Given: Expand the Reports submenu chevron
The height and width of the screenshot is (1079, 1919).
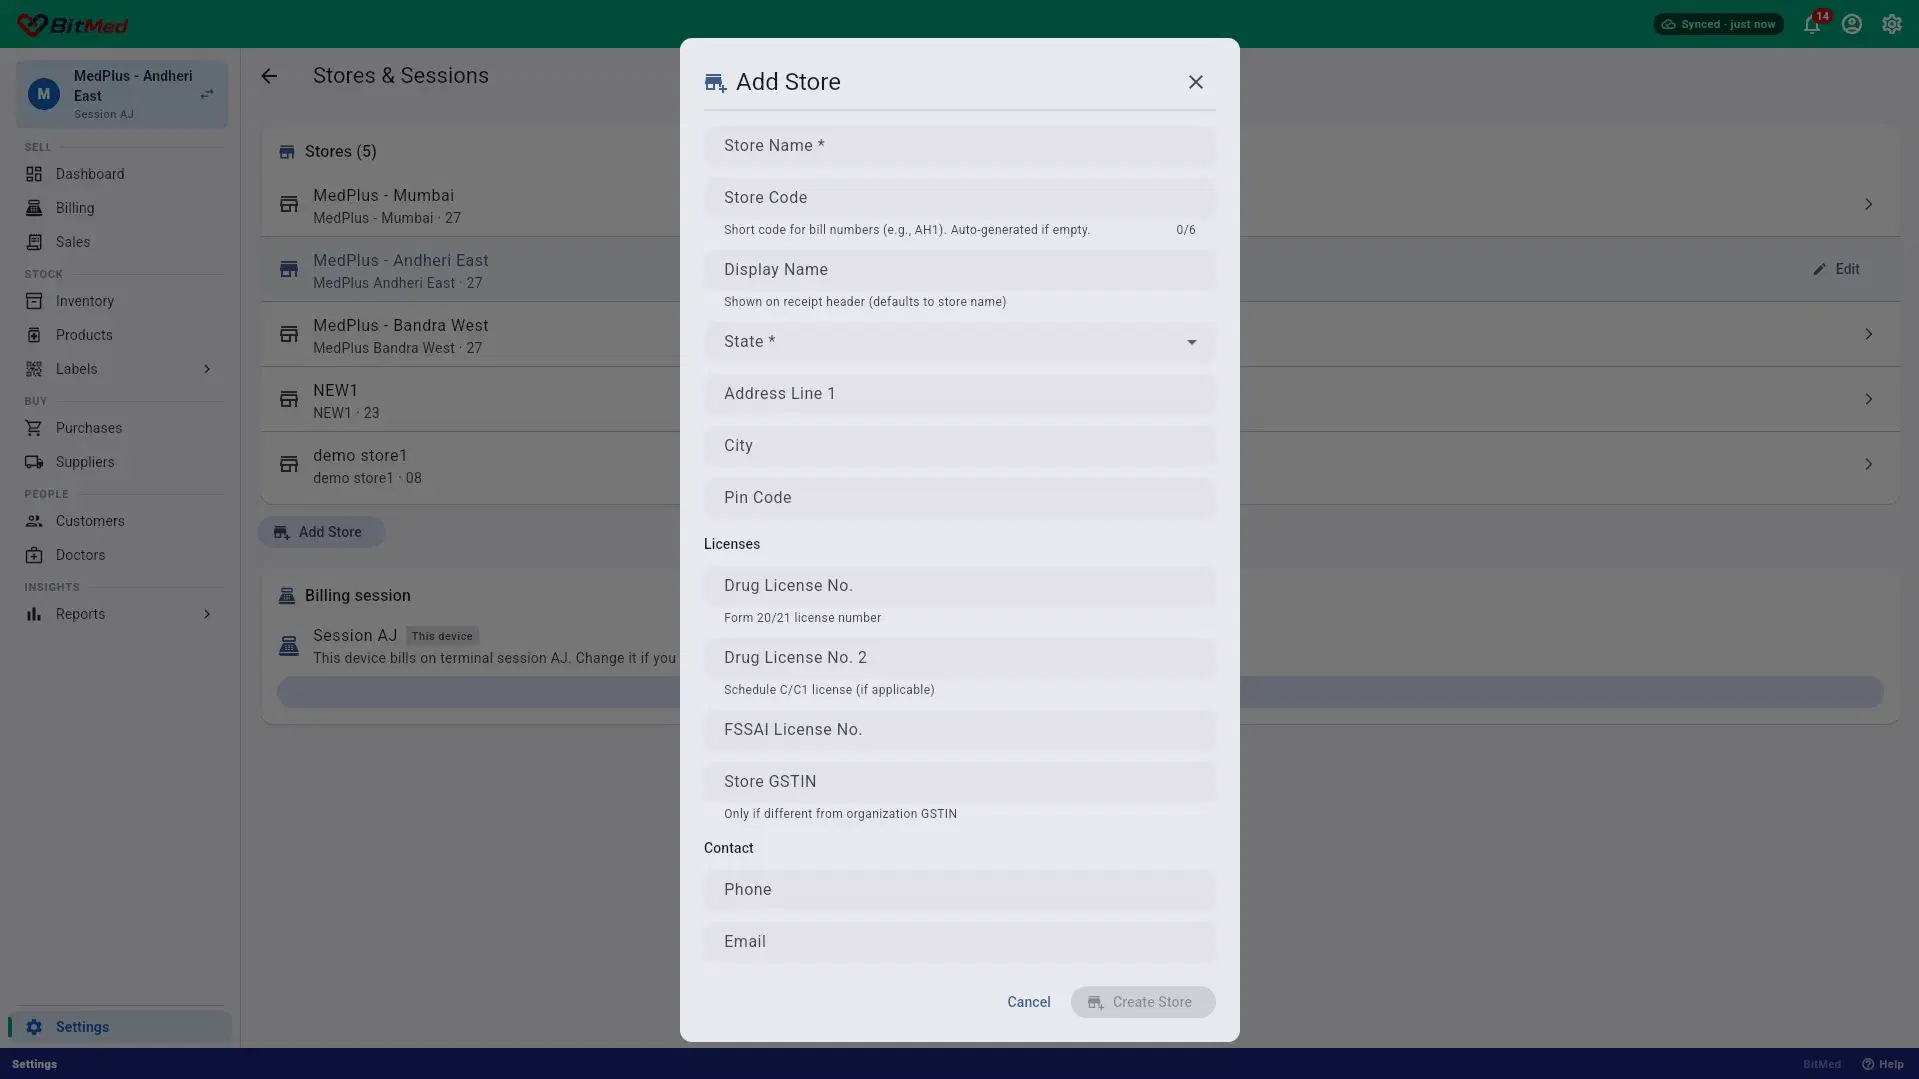Looking at the screenshot, I should coord(207,614).
